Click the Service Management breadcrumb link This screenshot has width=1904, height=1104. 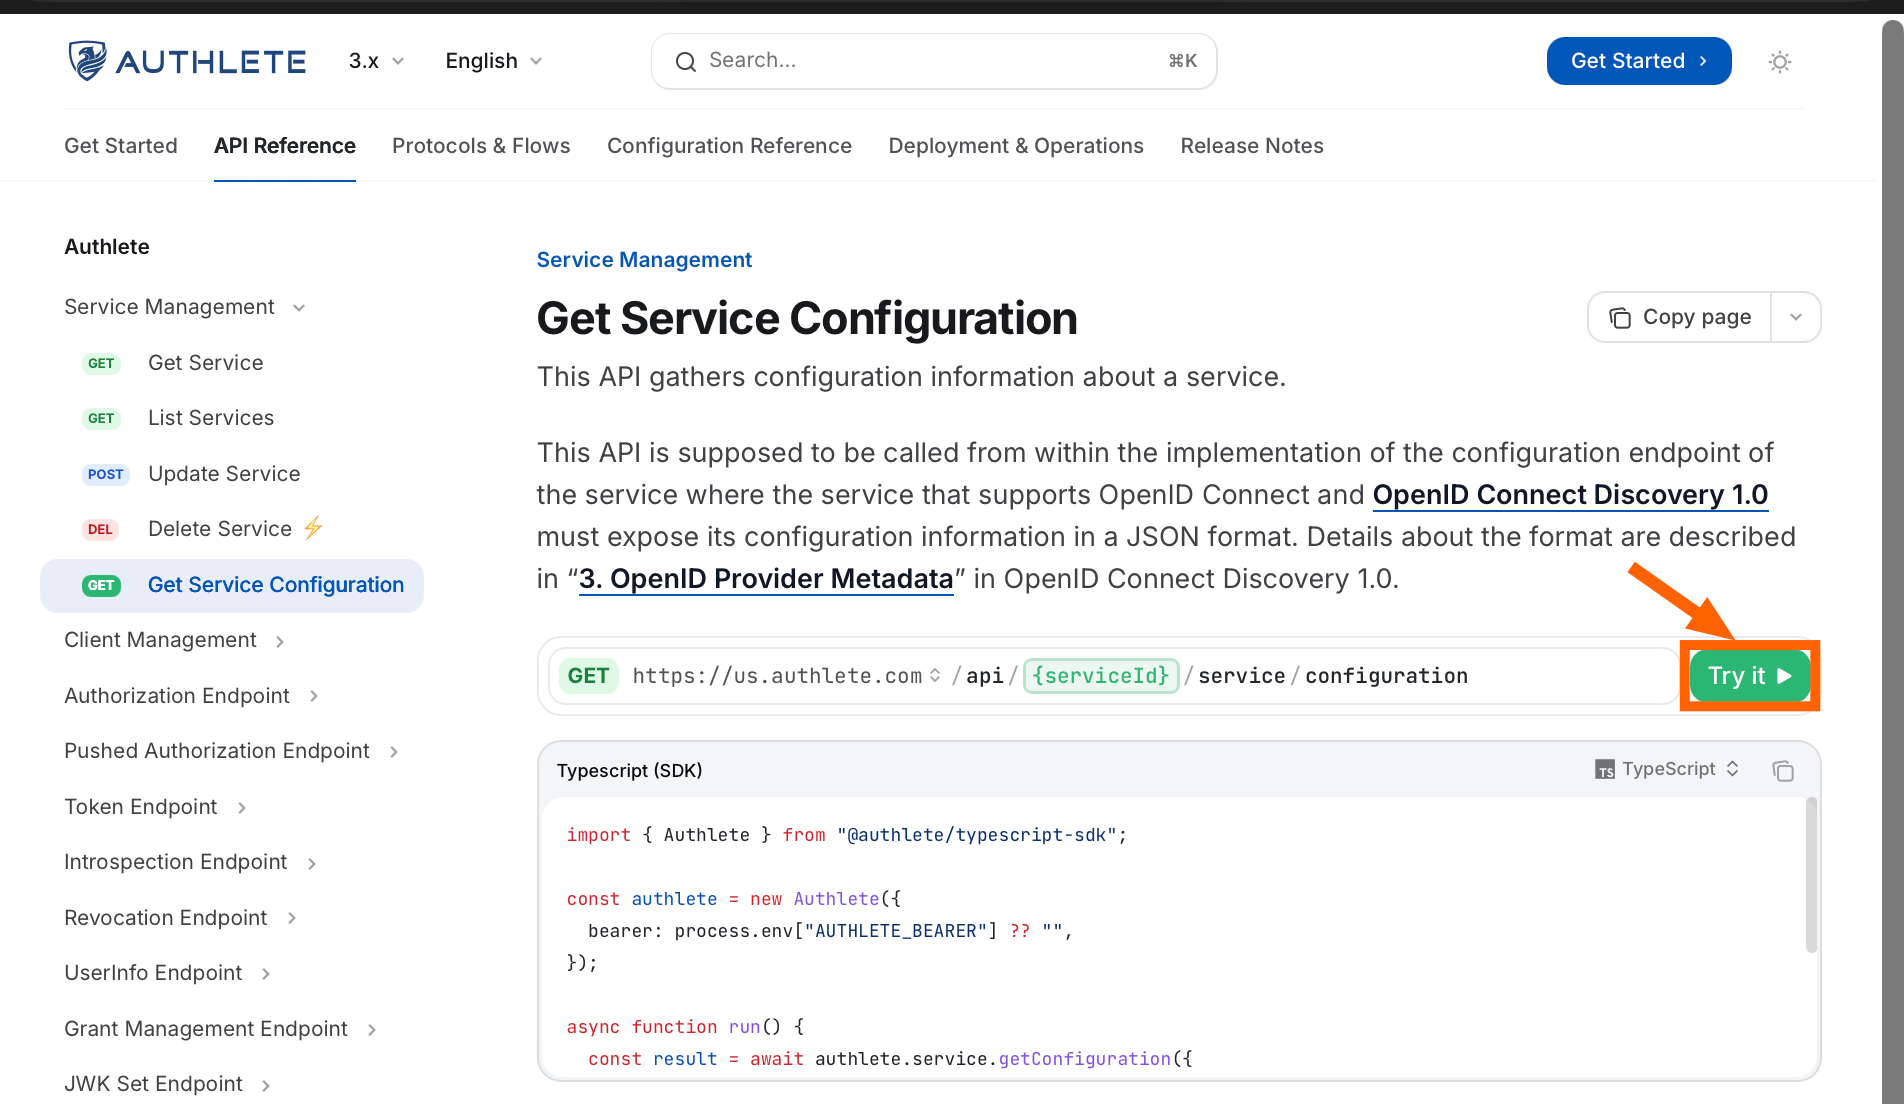click(x=644, y=260)
